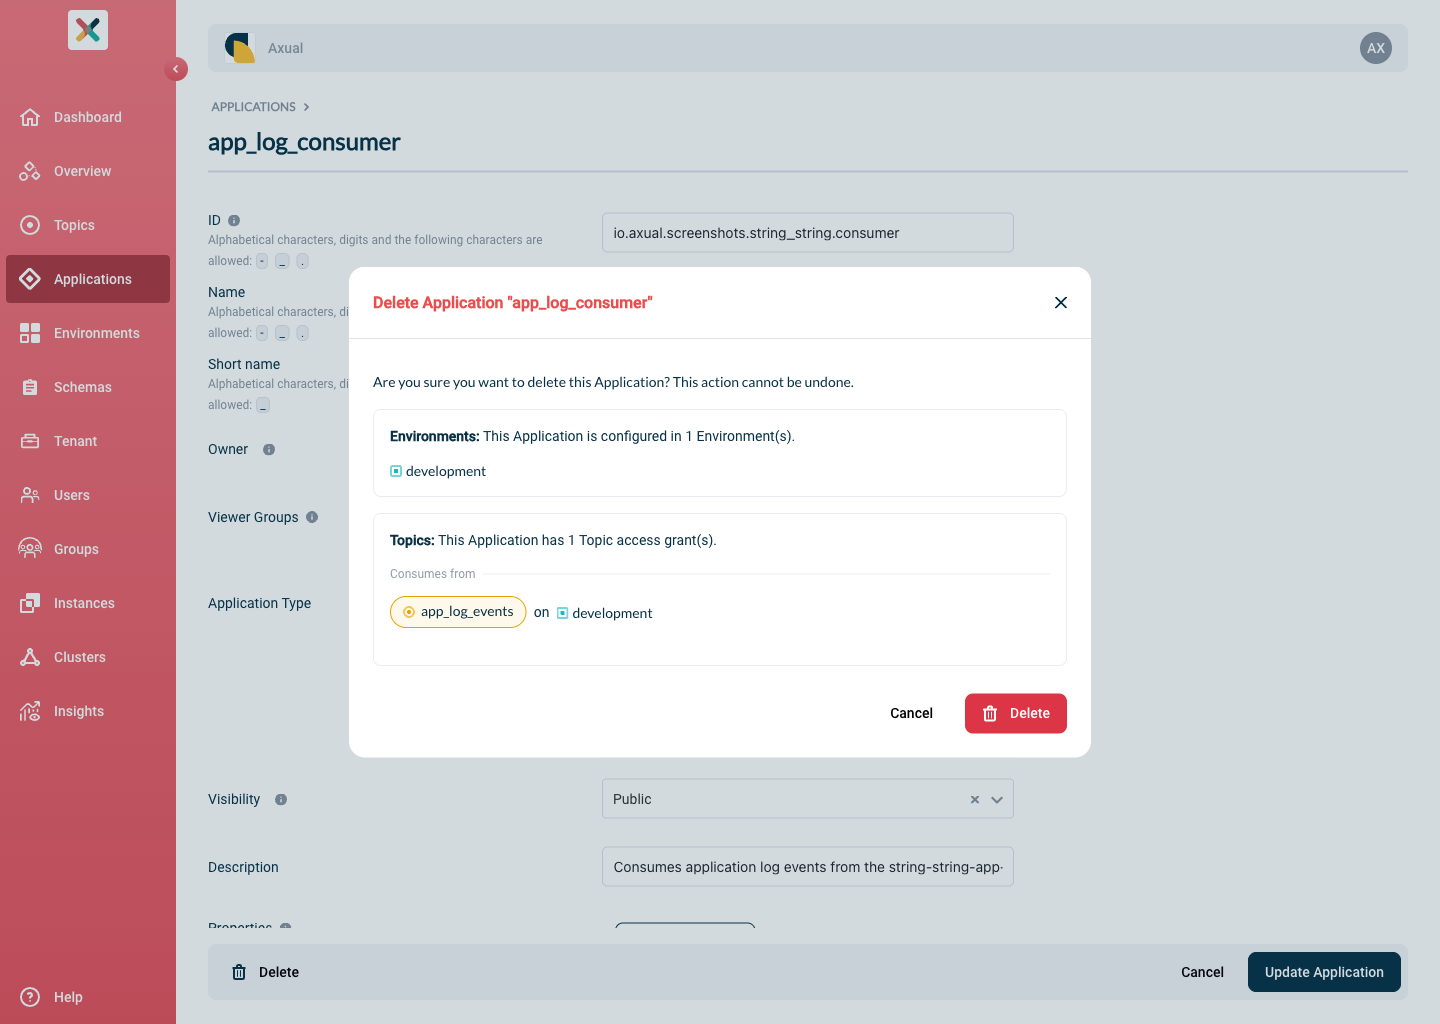Viewport: 1440px width, 1024px height.
Task: Open Help question mark icon
Action: (30, 997)
